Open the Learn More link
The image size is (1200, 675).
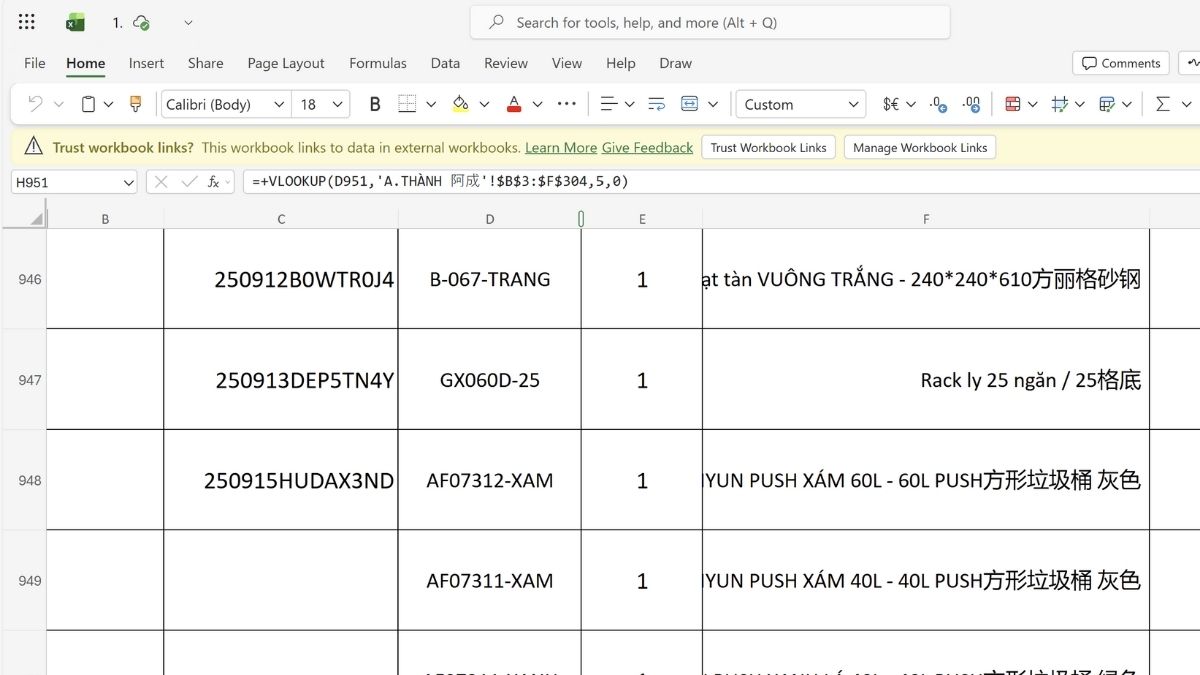point(560,147)
